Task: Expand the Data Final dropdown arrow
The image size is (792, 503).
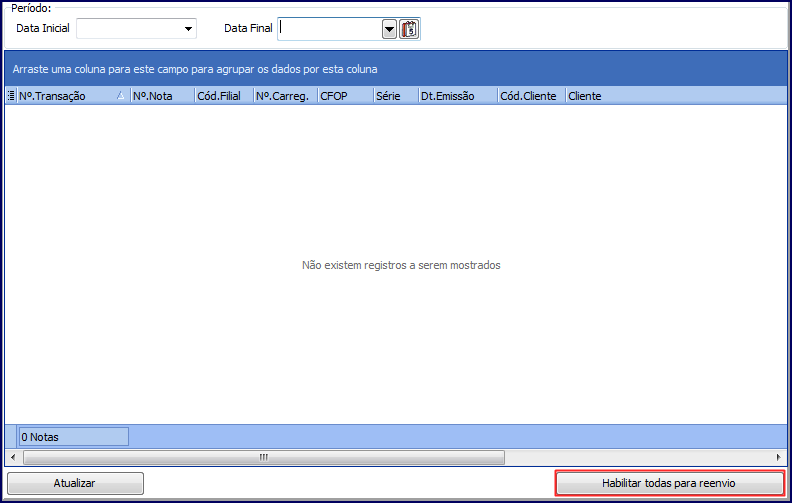Action: (x=389, y=29)
